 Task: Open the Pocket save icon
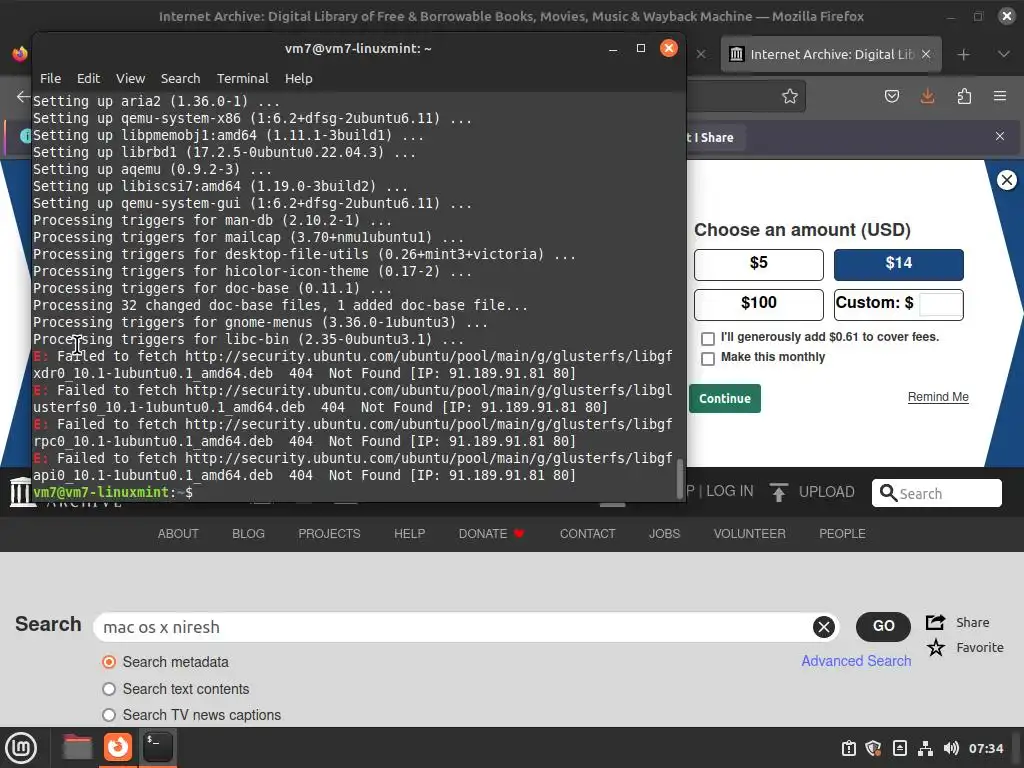point(891,97)
